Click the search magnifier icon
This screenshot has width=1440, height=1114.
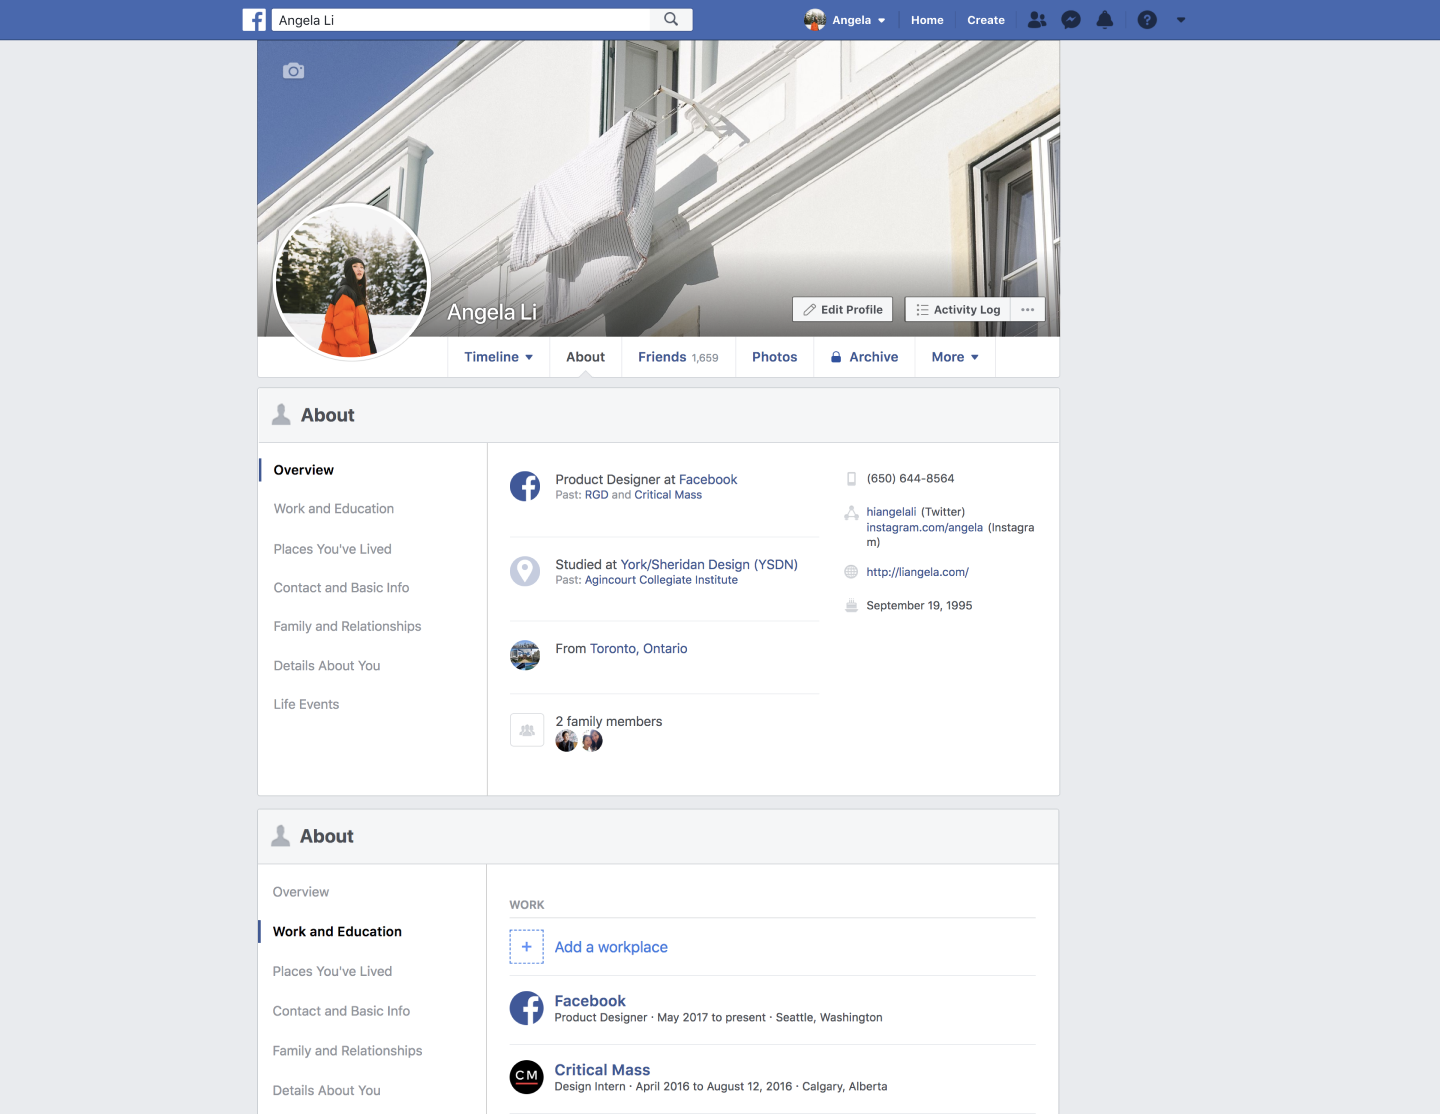point(671,20)
